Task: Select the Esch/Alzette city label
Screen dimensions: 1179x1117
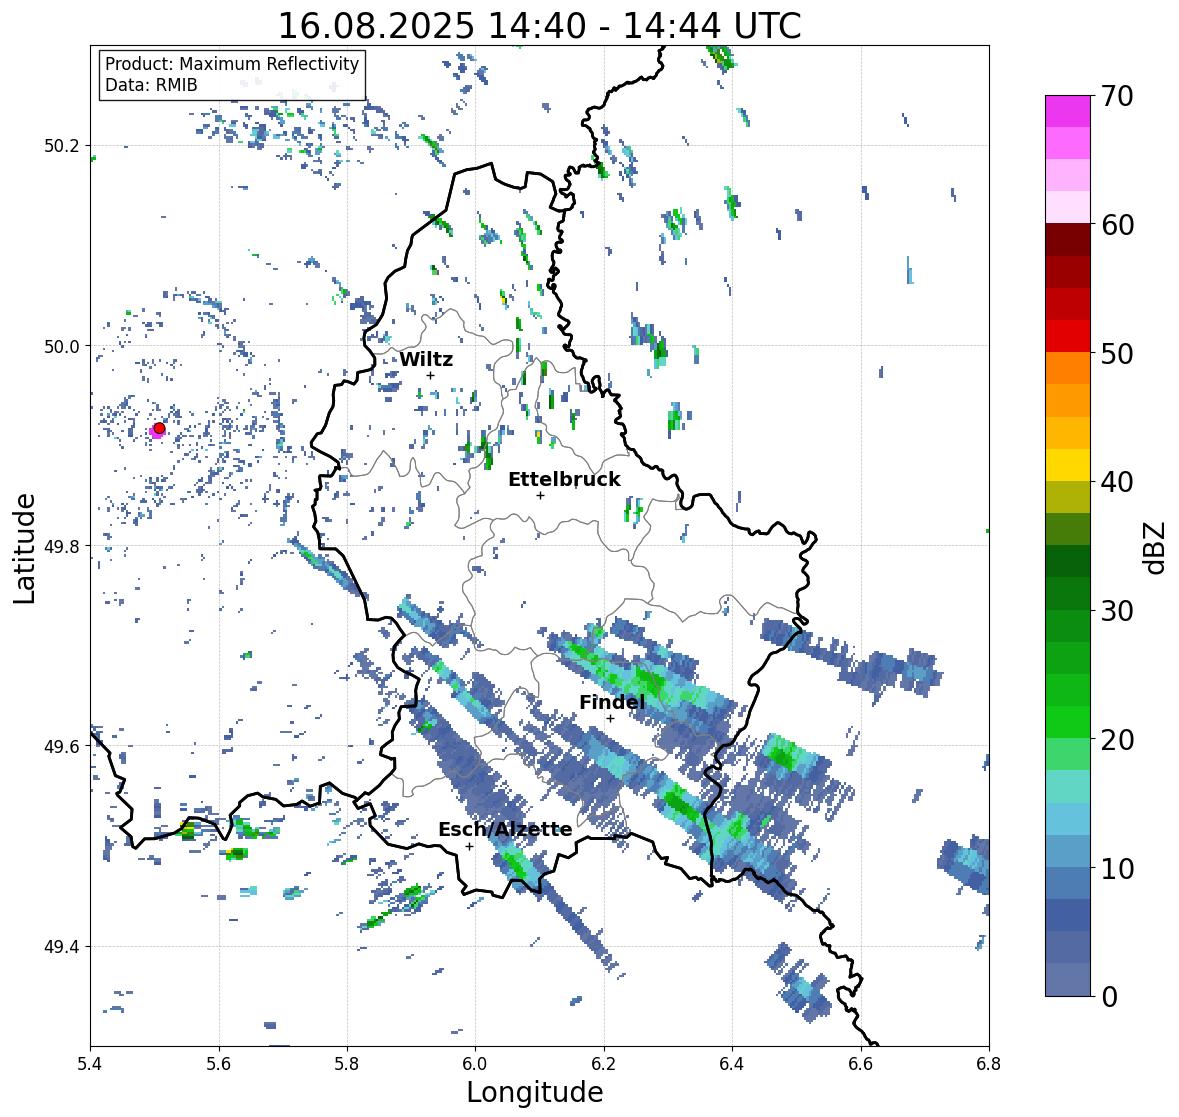Action: (505, 829)
